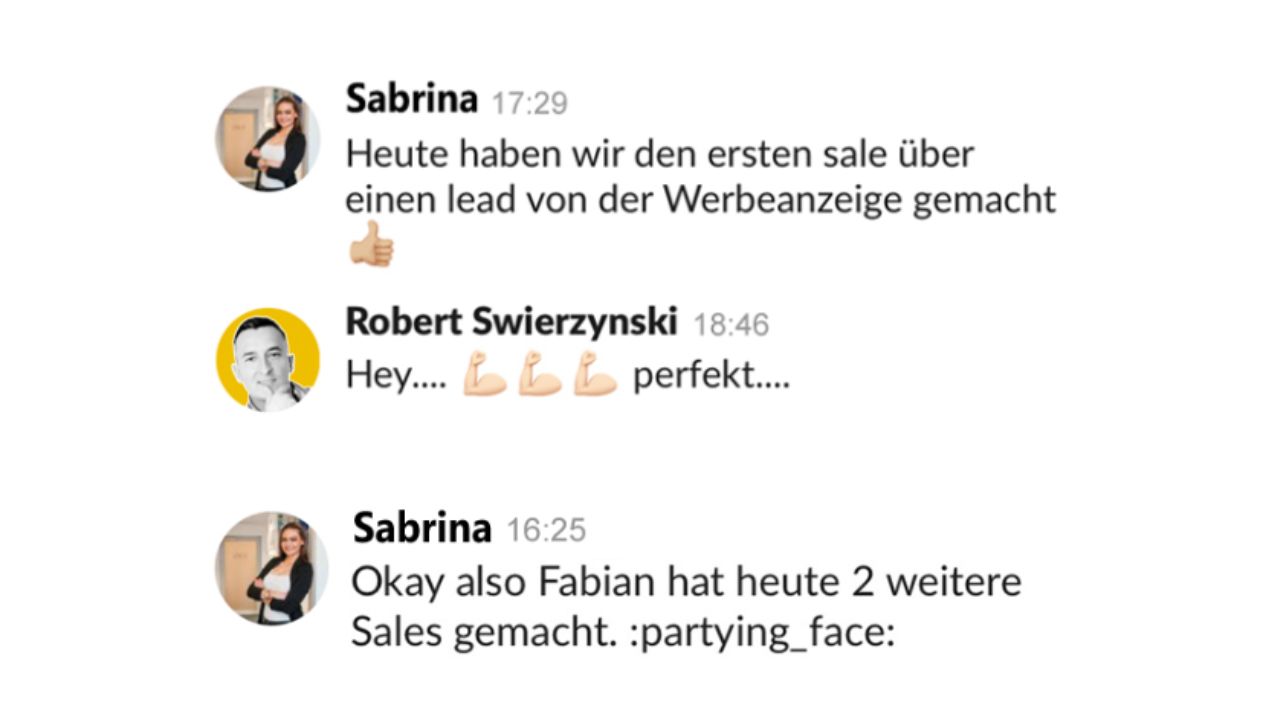Click the 16:25 message timestamp
The width and height of the screenshot is (1280, 720).
tap(546, 530)
